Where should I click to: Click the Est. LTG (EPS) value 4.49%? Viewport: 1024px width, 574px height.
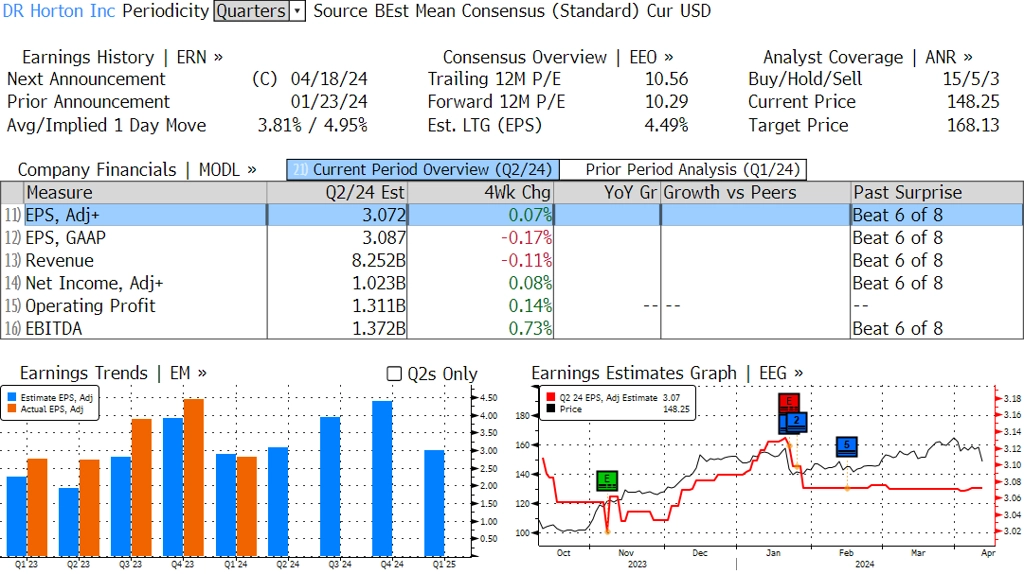[666, 125]
